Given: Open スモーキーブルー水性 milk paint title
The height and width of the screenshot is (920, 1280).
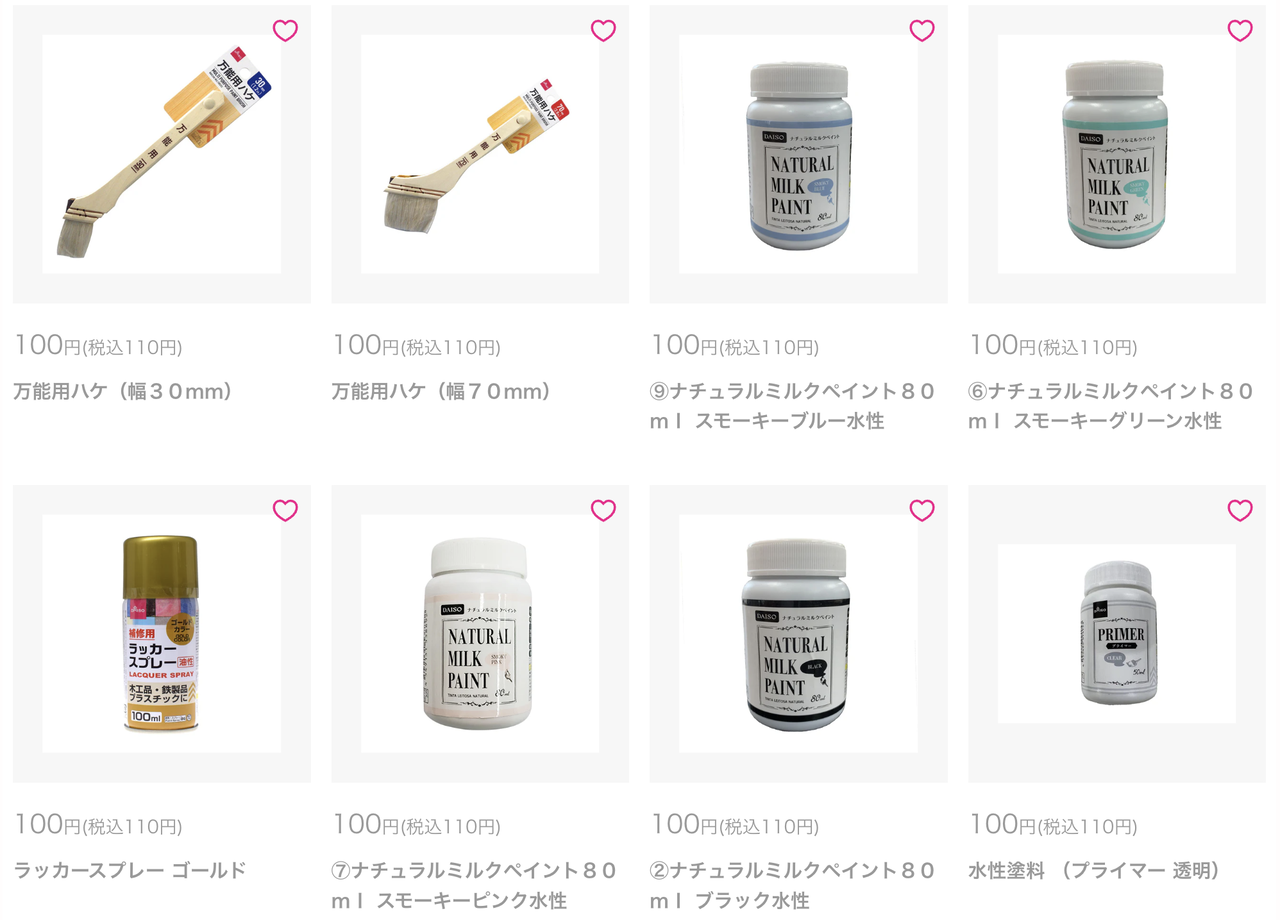Looking at the screenshot, I should 793,406.
